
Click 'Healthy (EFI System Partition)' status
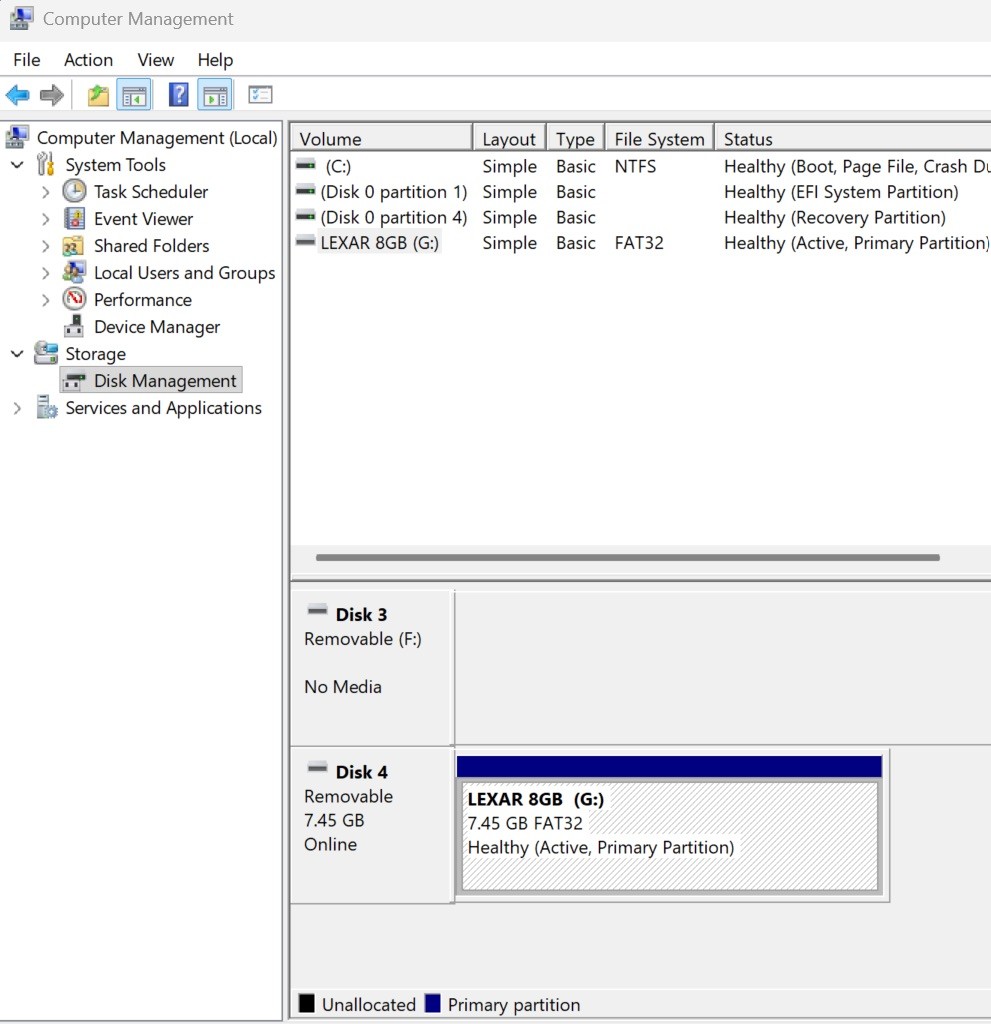pos(841,191)
